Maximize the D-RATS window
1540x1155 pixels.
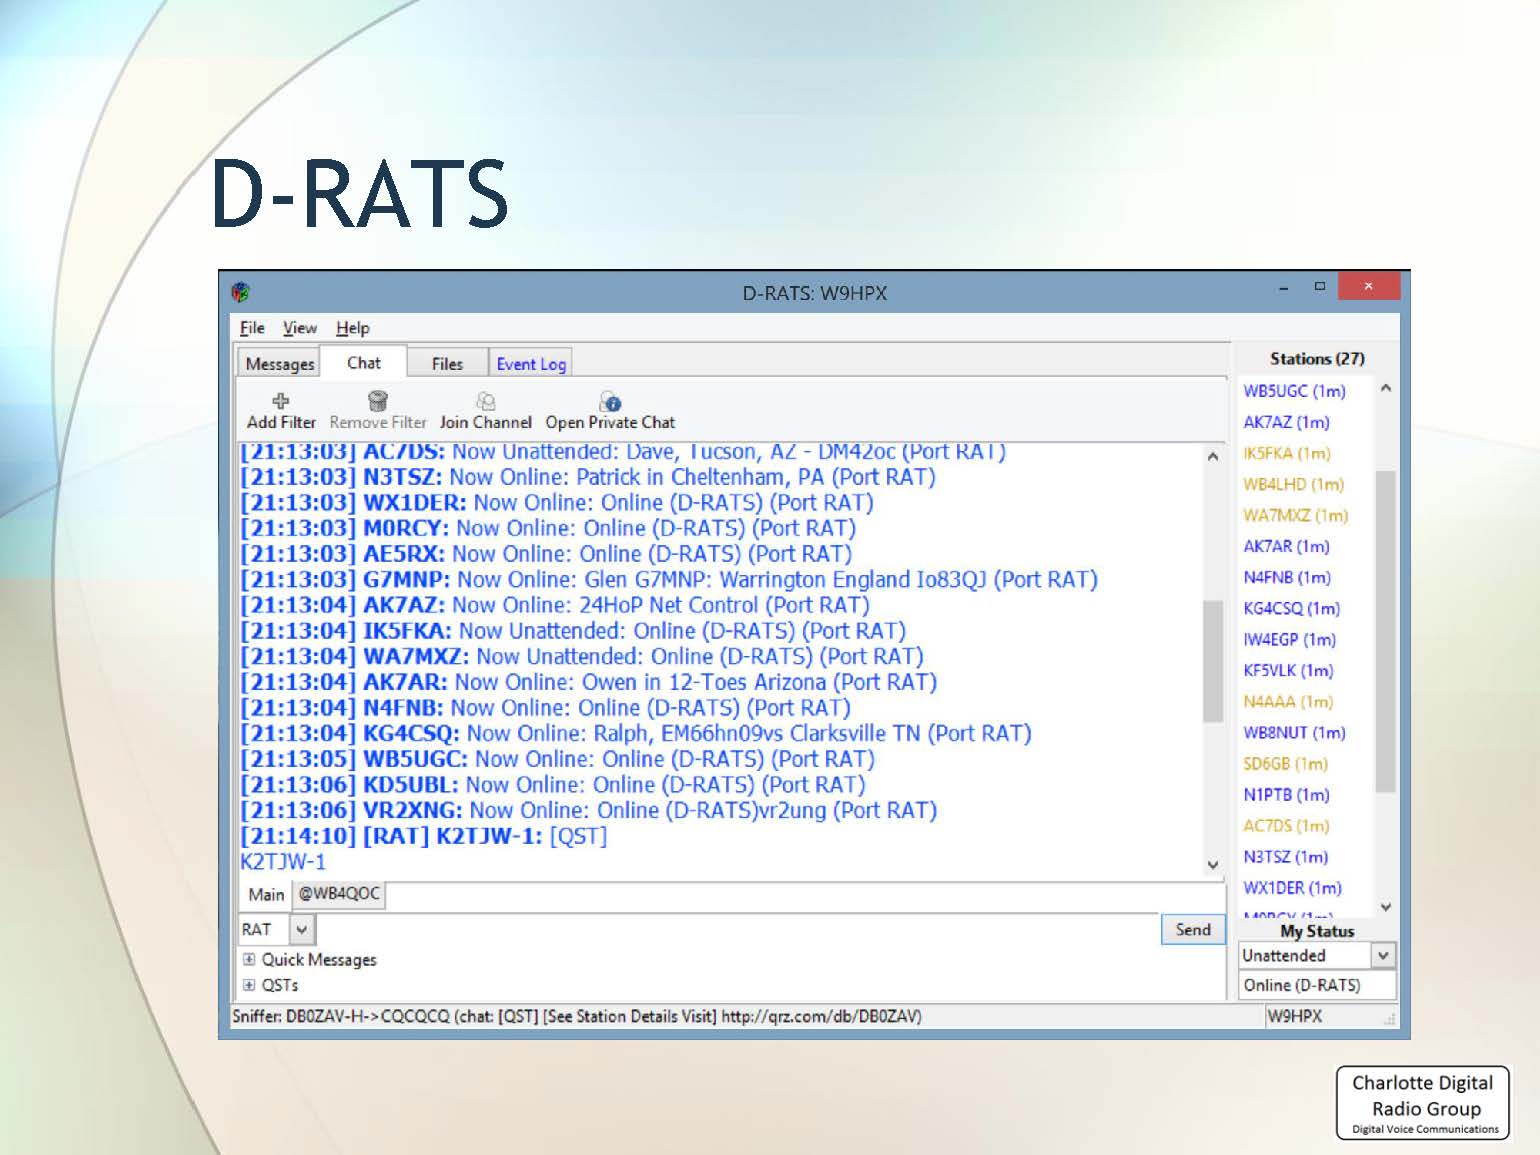[x=1320, y=286]
